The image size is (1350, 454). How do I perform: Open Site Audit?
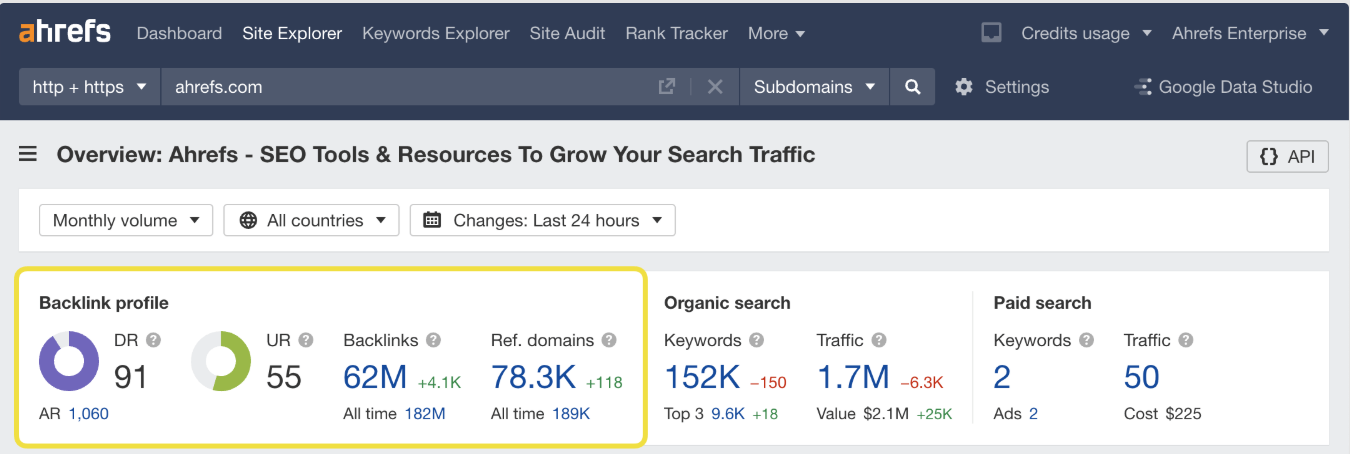click(567, 33)
